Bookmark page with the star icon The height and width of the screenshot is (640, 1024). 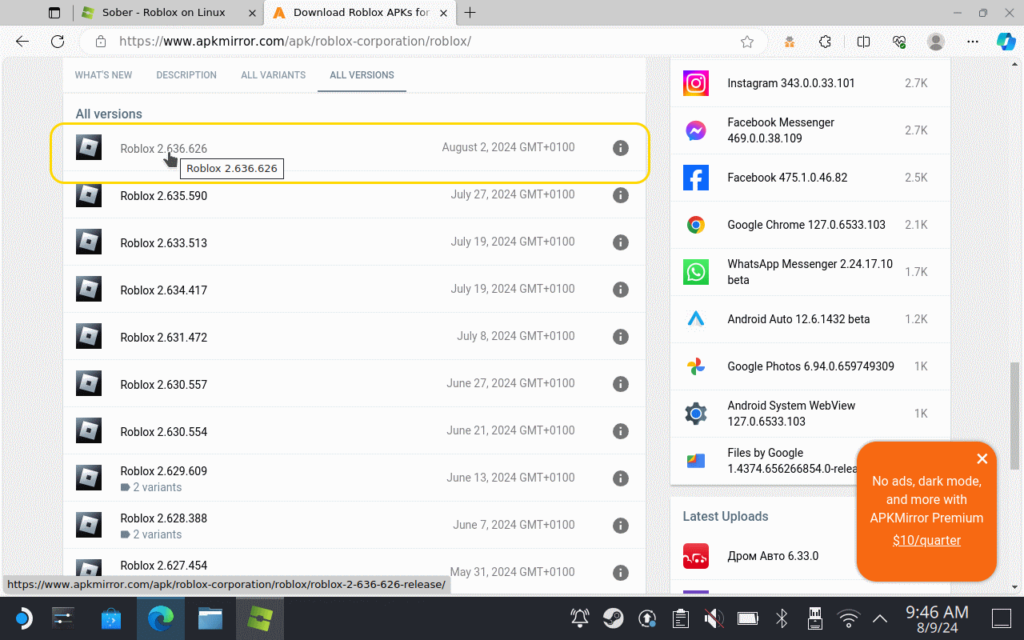747,42
